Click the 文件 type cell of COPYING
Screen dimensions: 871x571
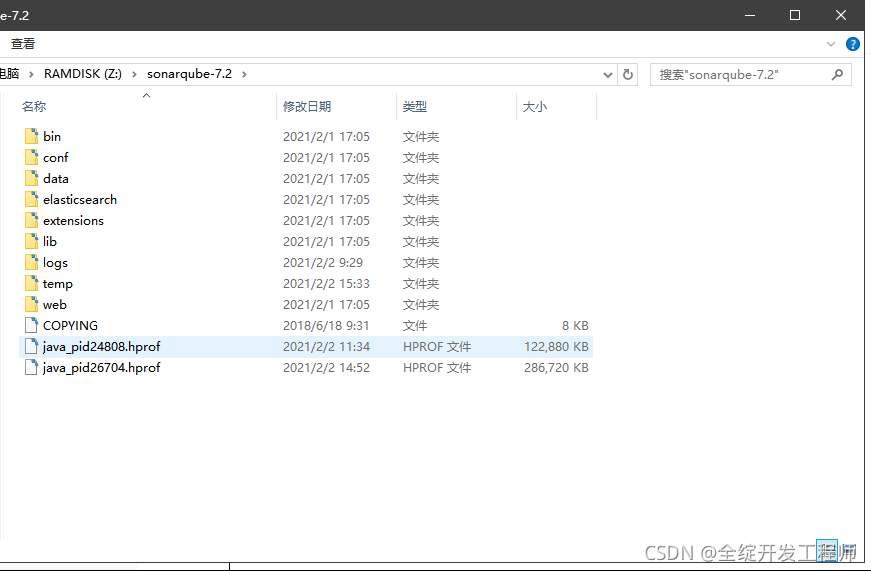[415, 325]
